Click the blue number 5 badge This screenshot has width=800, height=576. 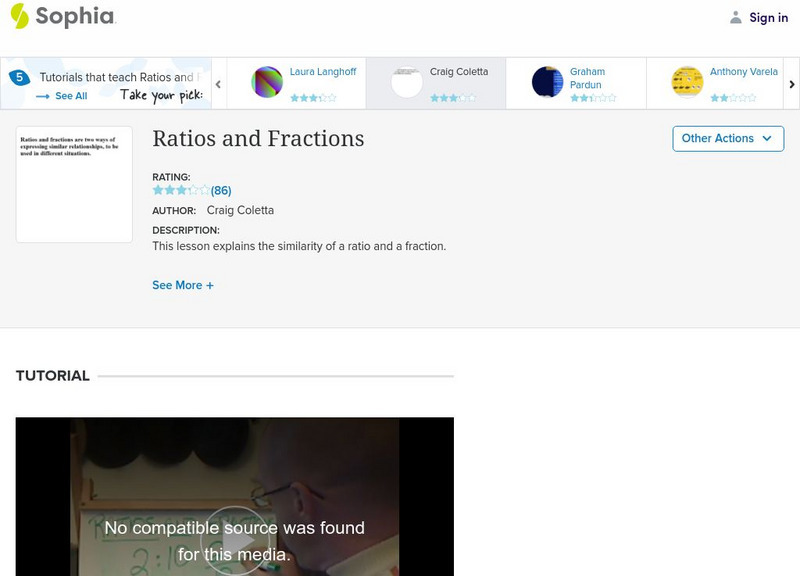[19, 78]
